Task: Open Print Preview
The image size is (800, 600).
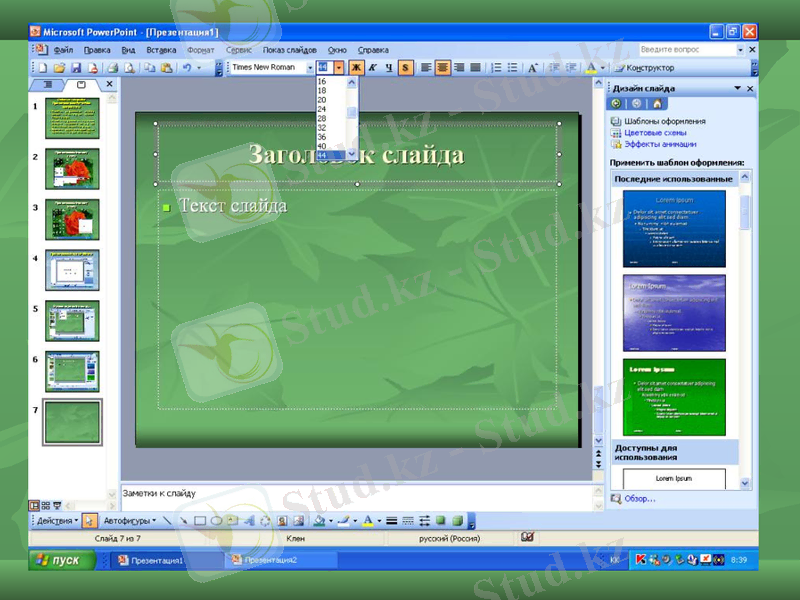Action: tap(131, 67)
